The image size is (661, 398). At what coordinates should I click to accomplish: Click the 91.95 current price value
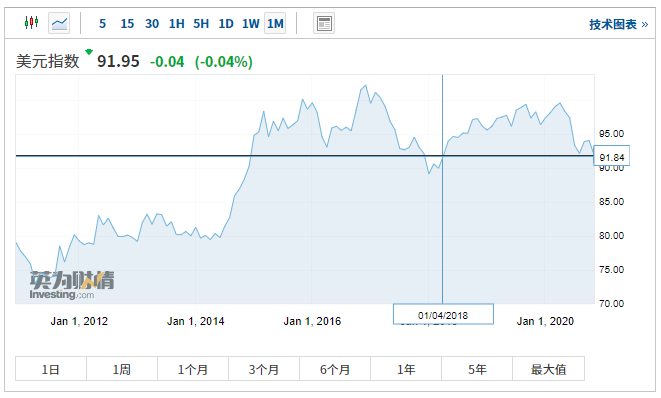[x=118, y=62]
